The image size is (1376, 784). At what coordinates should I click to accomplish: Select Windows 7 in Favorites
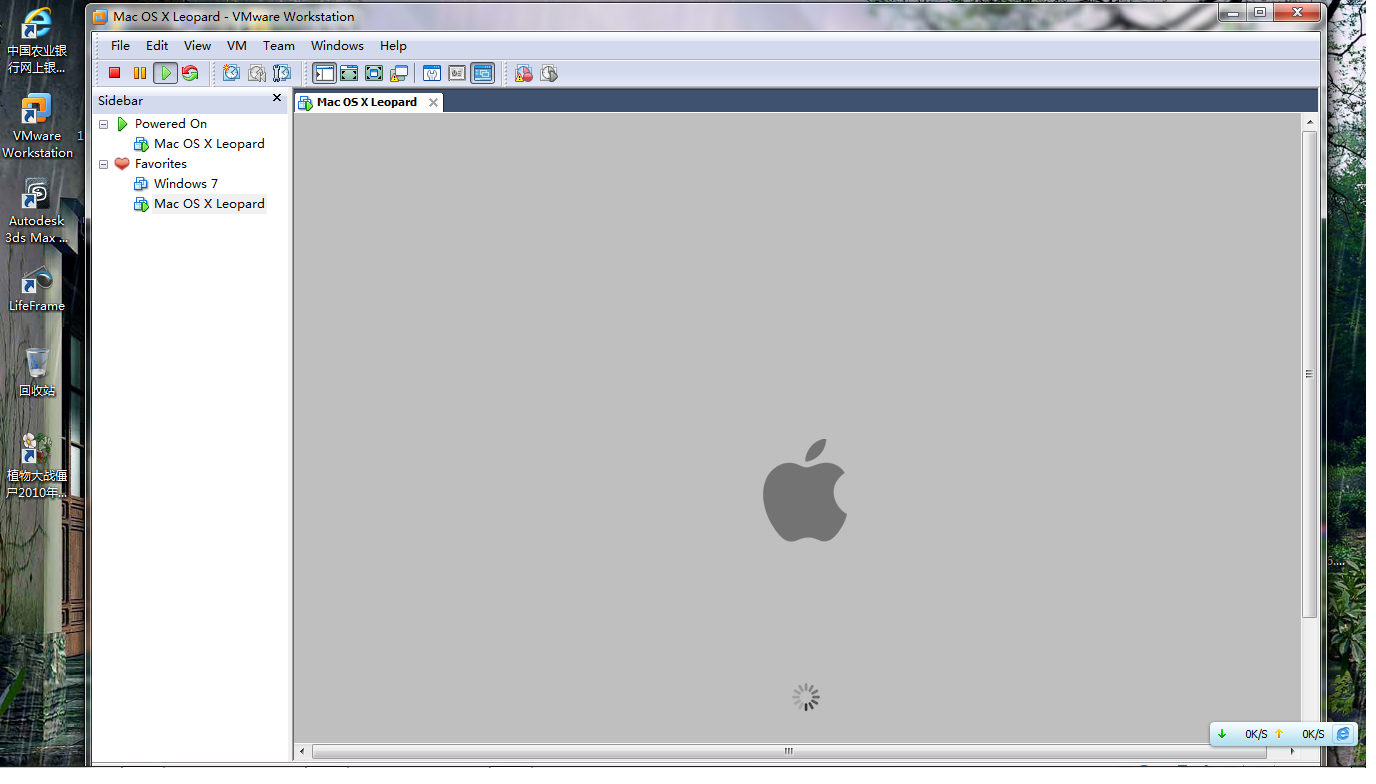click(186, 184)
